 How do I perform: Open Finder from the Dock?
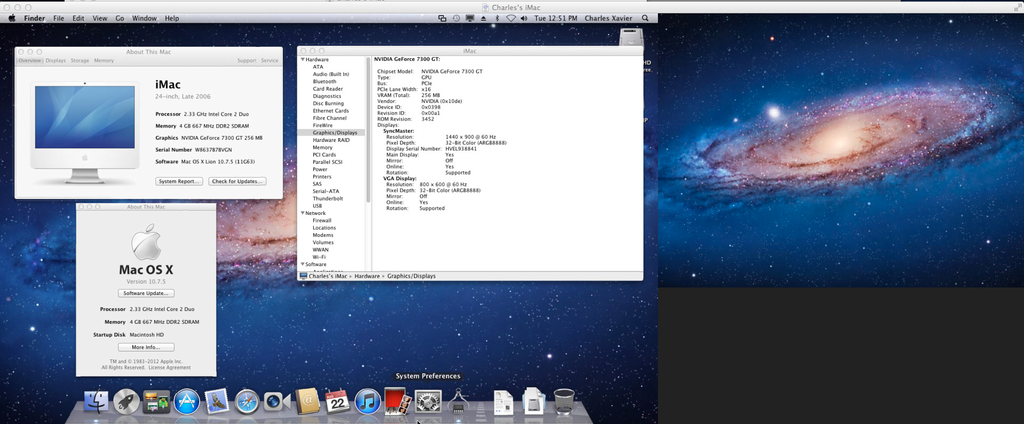[96, 401]
